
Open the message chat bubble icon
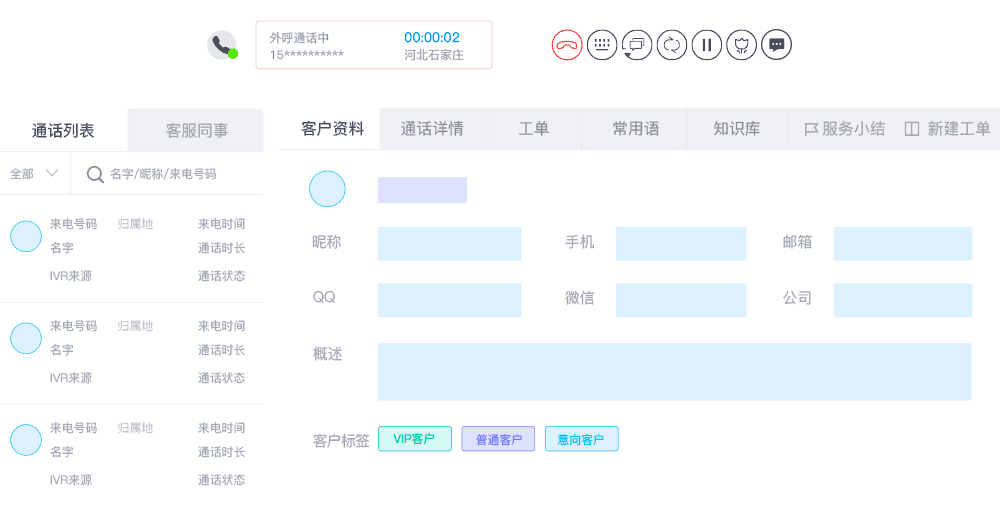(777, 45)
